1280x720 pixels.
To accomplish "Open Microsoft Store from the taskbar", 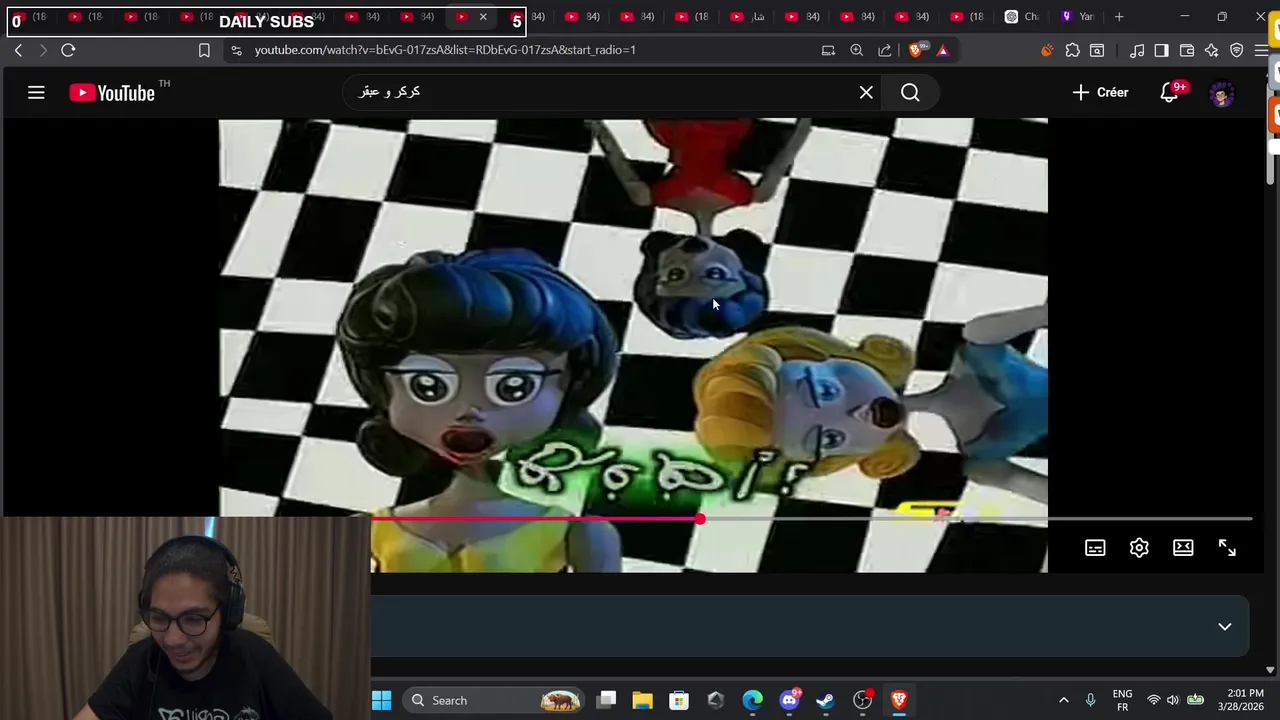I will pos(679,700).
